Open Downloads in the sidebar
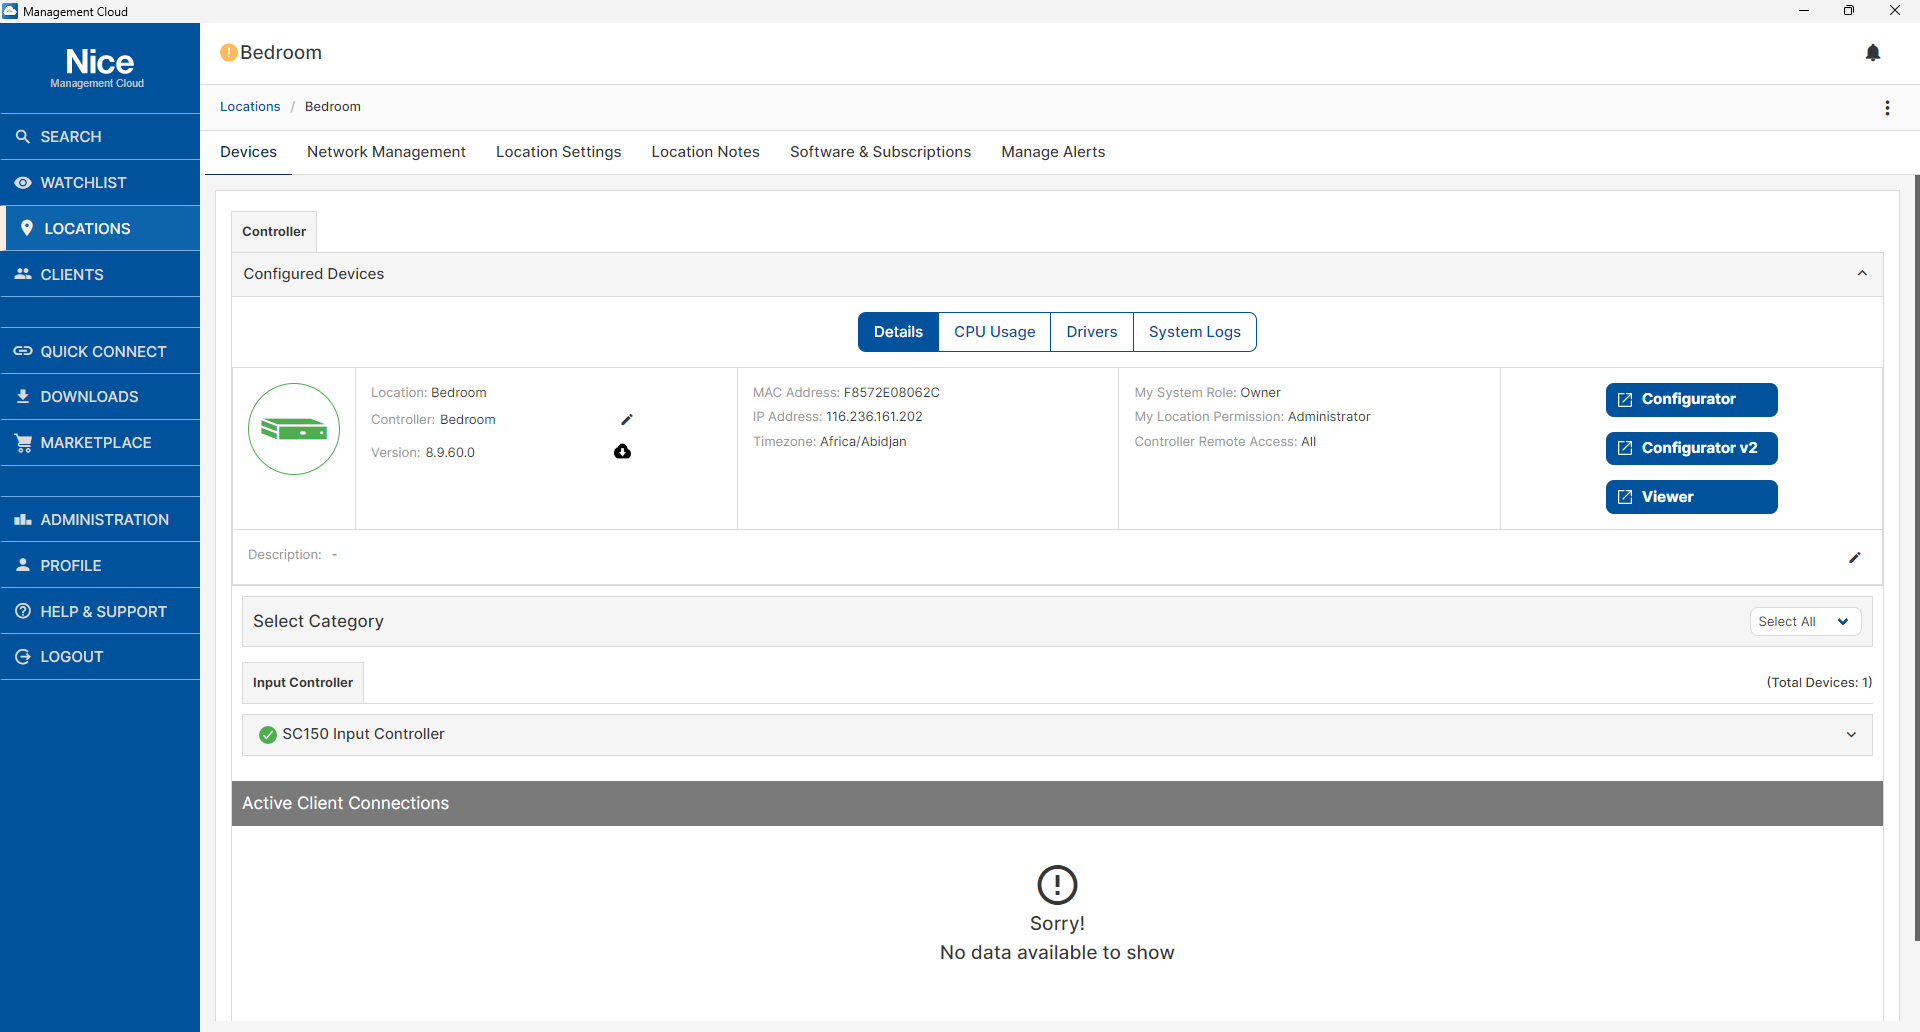The height and width of the screenshot is (1032, 1920). 100,396
